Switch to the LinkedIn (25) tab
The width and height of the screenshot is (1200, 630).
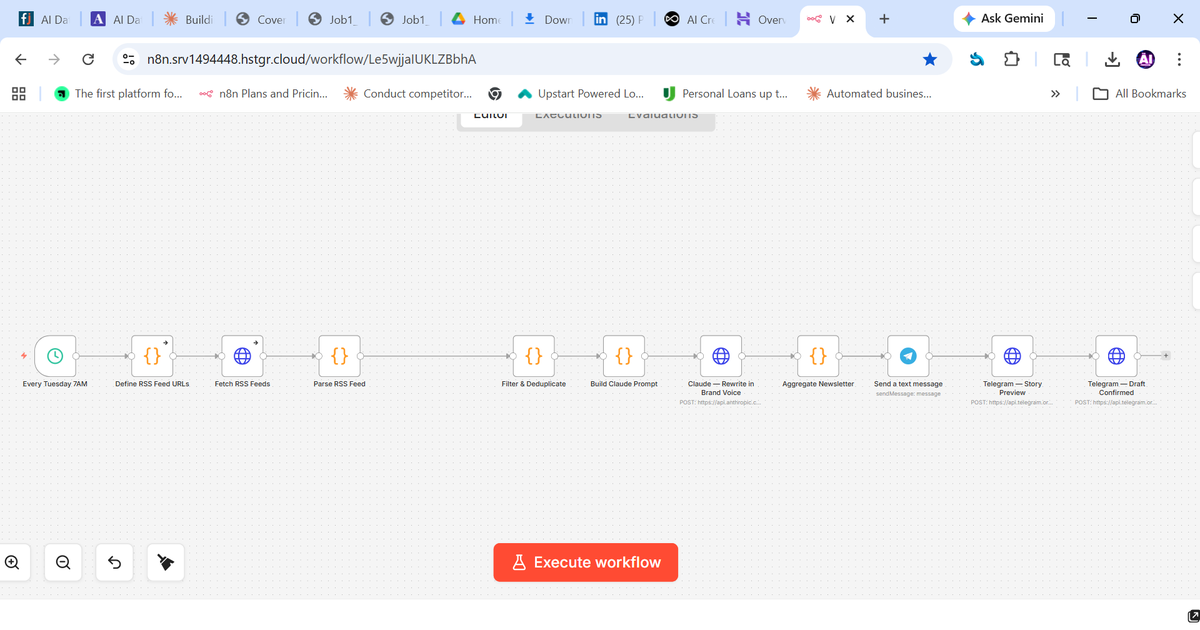(x=618, y=18)
